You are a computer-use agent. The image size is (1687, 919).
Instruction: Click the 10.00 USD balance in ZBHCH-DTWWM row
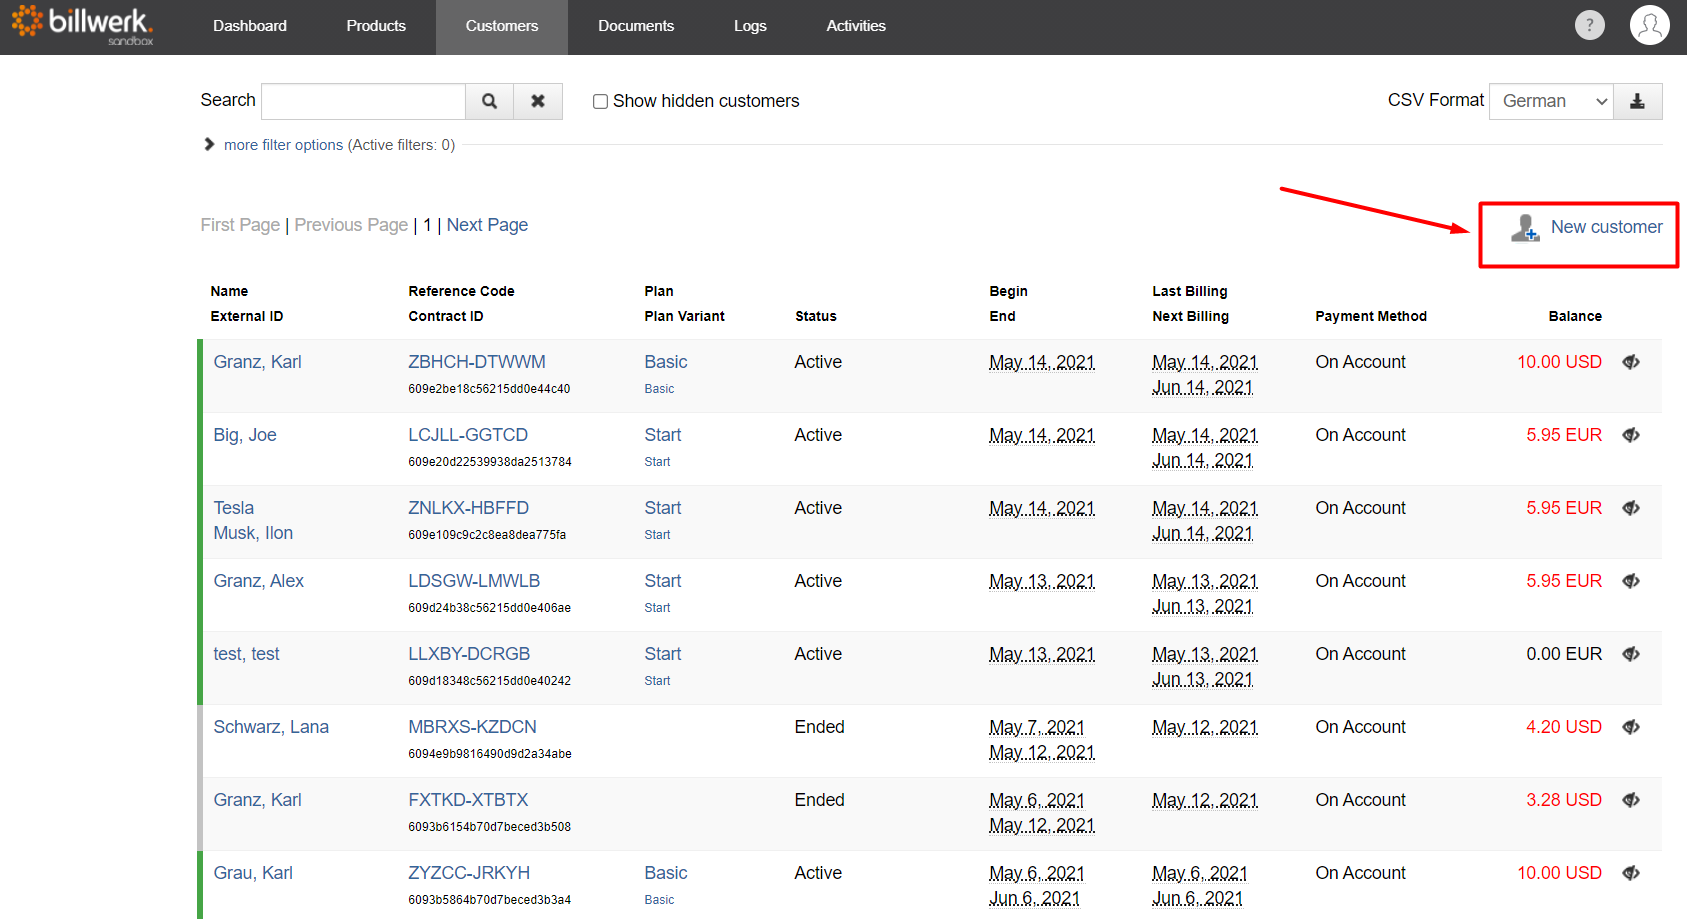[1559, 362]
